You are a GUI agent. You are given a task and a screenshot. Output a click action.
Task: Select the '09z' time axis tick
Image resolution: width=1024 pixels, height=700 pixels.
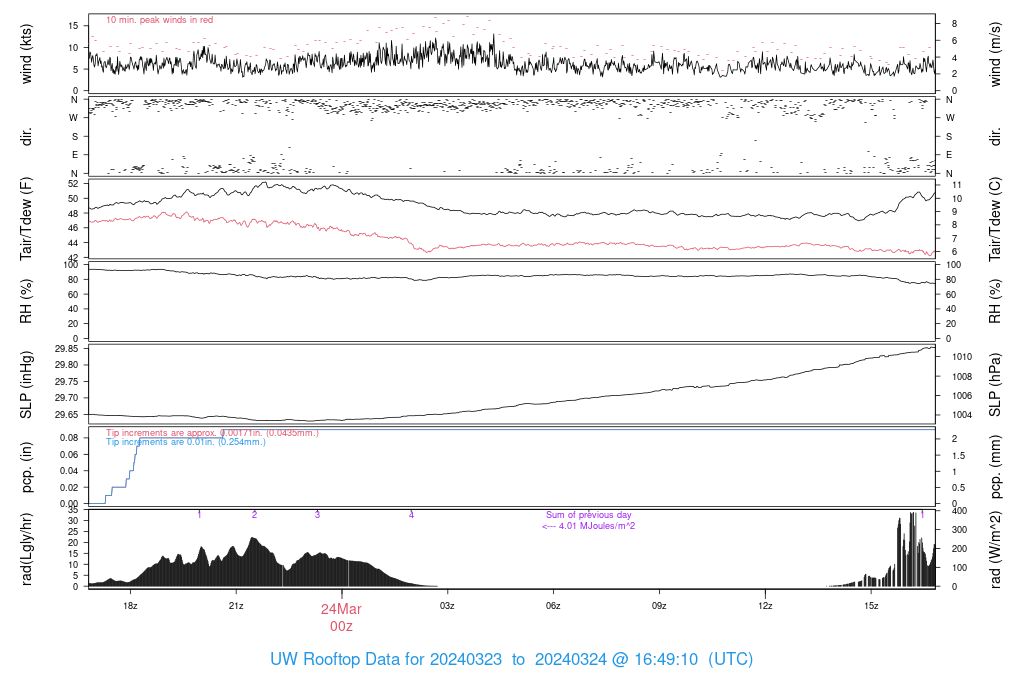click(x=659, y=605)
